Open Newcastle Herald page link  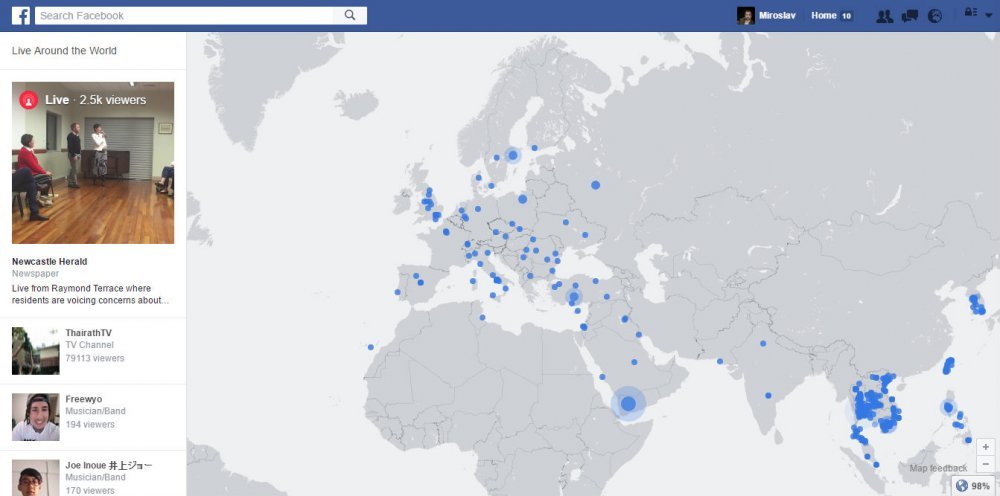pos(50,261)
